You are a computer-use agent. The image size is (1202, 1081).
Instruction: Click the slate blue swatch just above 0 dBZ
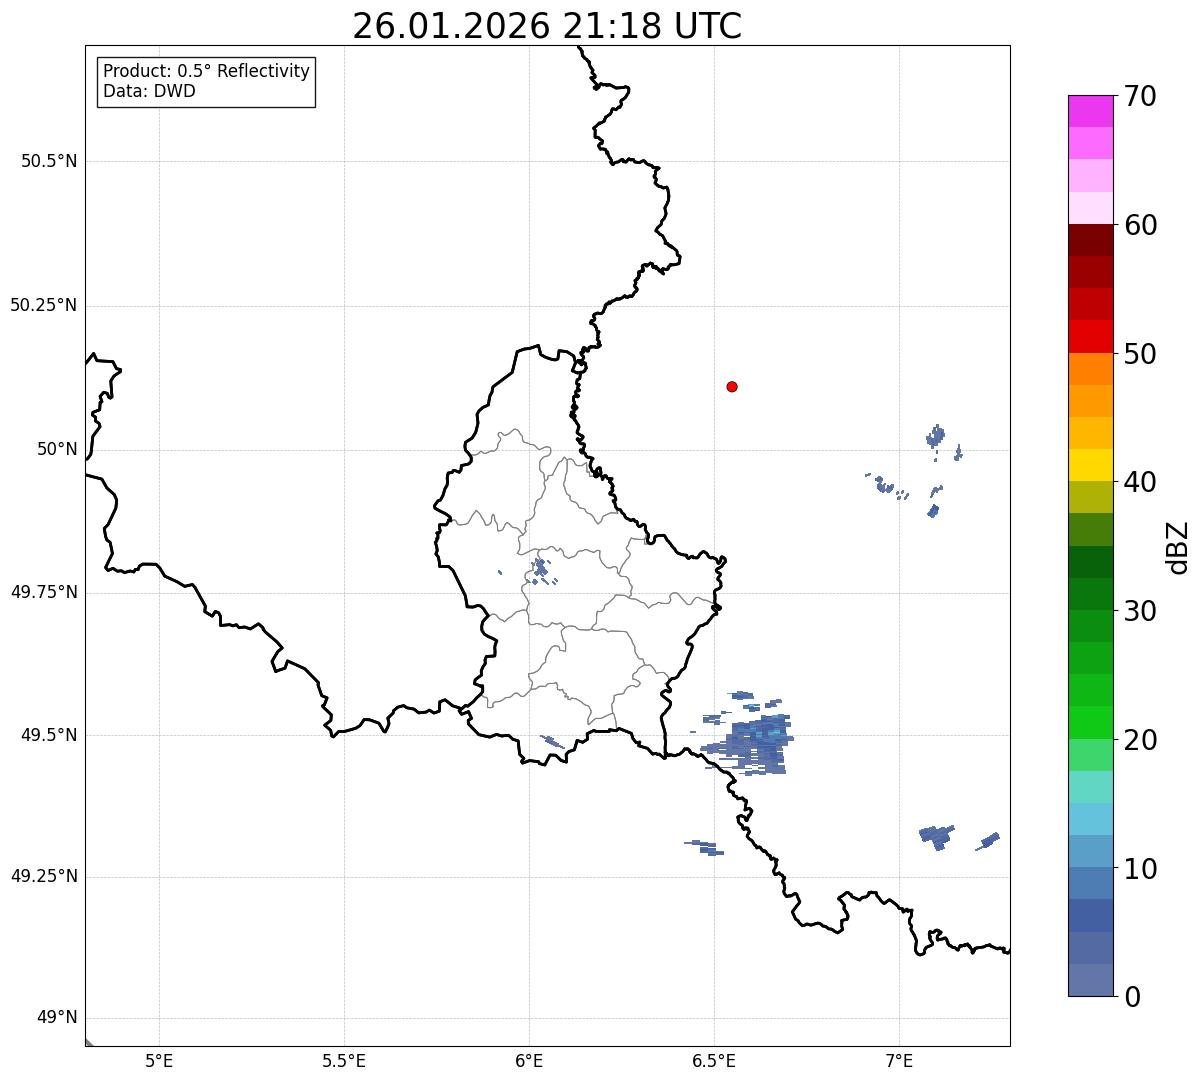coord(1091,980)
